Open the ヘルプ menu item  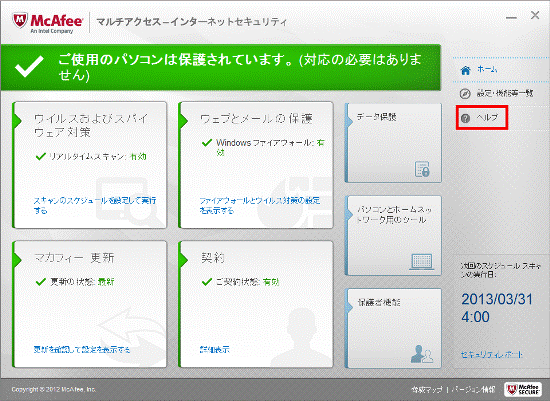pos(487,118)
